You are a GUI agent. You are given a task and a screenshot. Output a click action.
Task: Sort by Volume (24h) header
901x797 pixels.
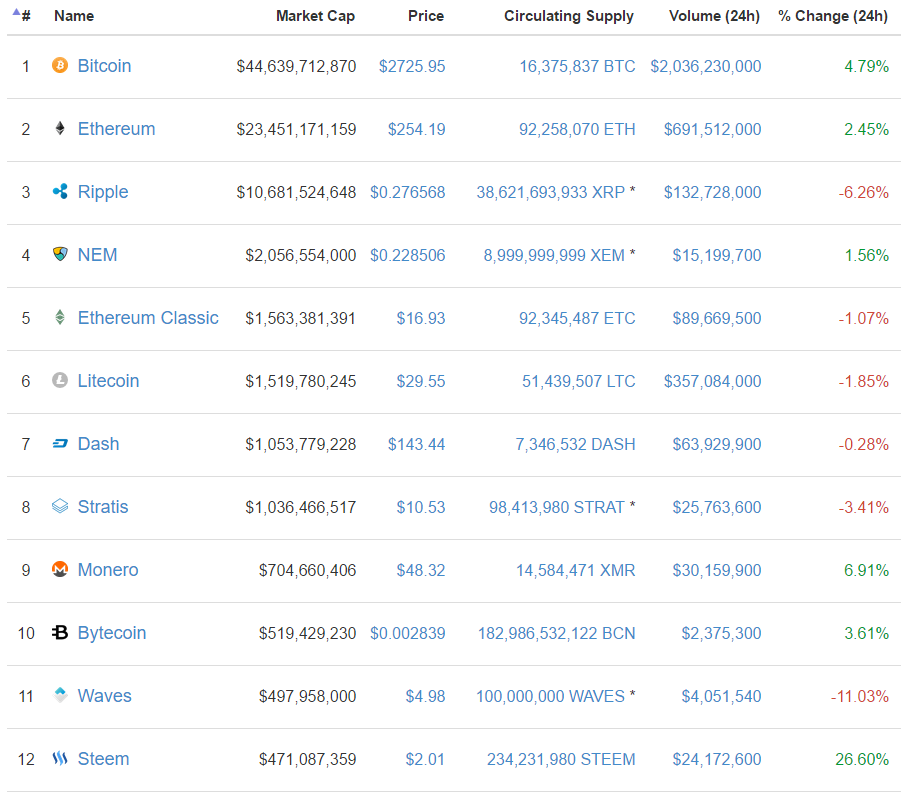pos(714,16)
